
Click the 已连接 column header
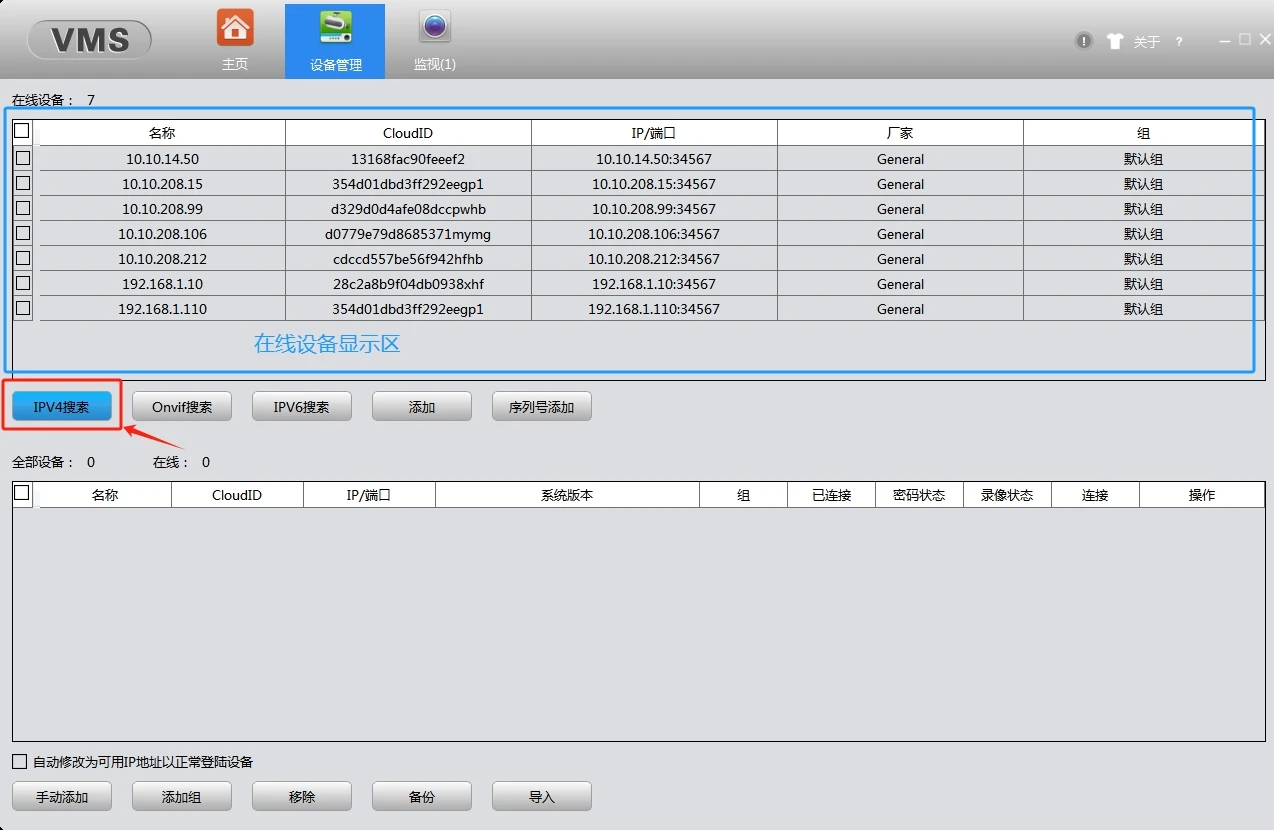831,495
